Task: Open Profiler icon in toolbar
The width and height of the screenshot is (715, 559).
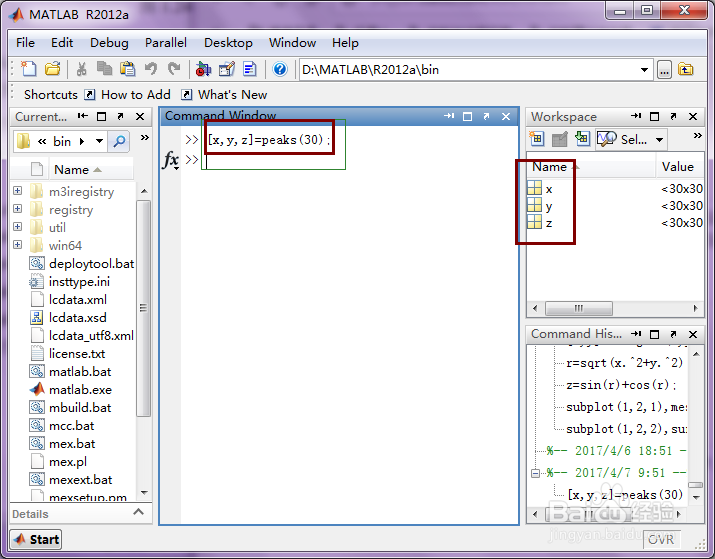Action: click(250, 69)
